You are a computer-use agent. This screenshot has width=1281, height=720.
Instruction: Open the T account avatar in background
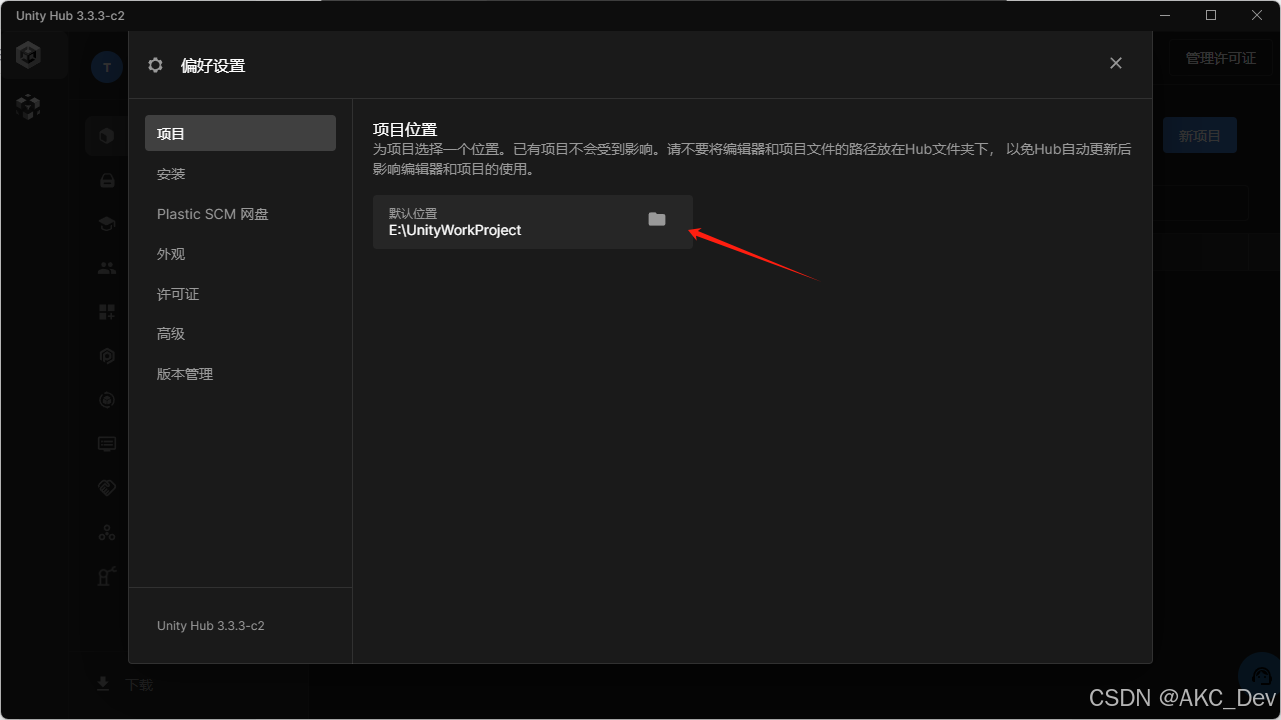click(x=107, y=67)
